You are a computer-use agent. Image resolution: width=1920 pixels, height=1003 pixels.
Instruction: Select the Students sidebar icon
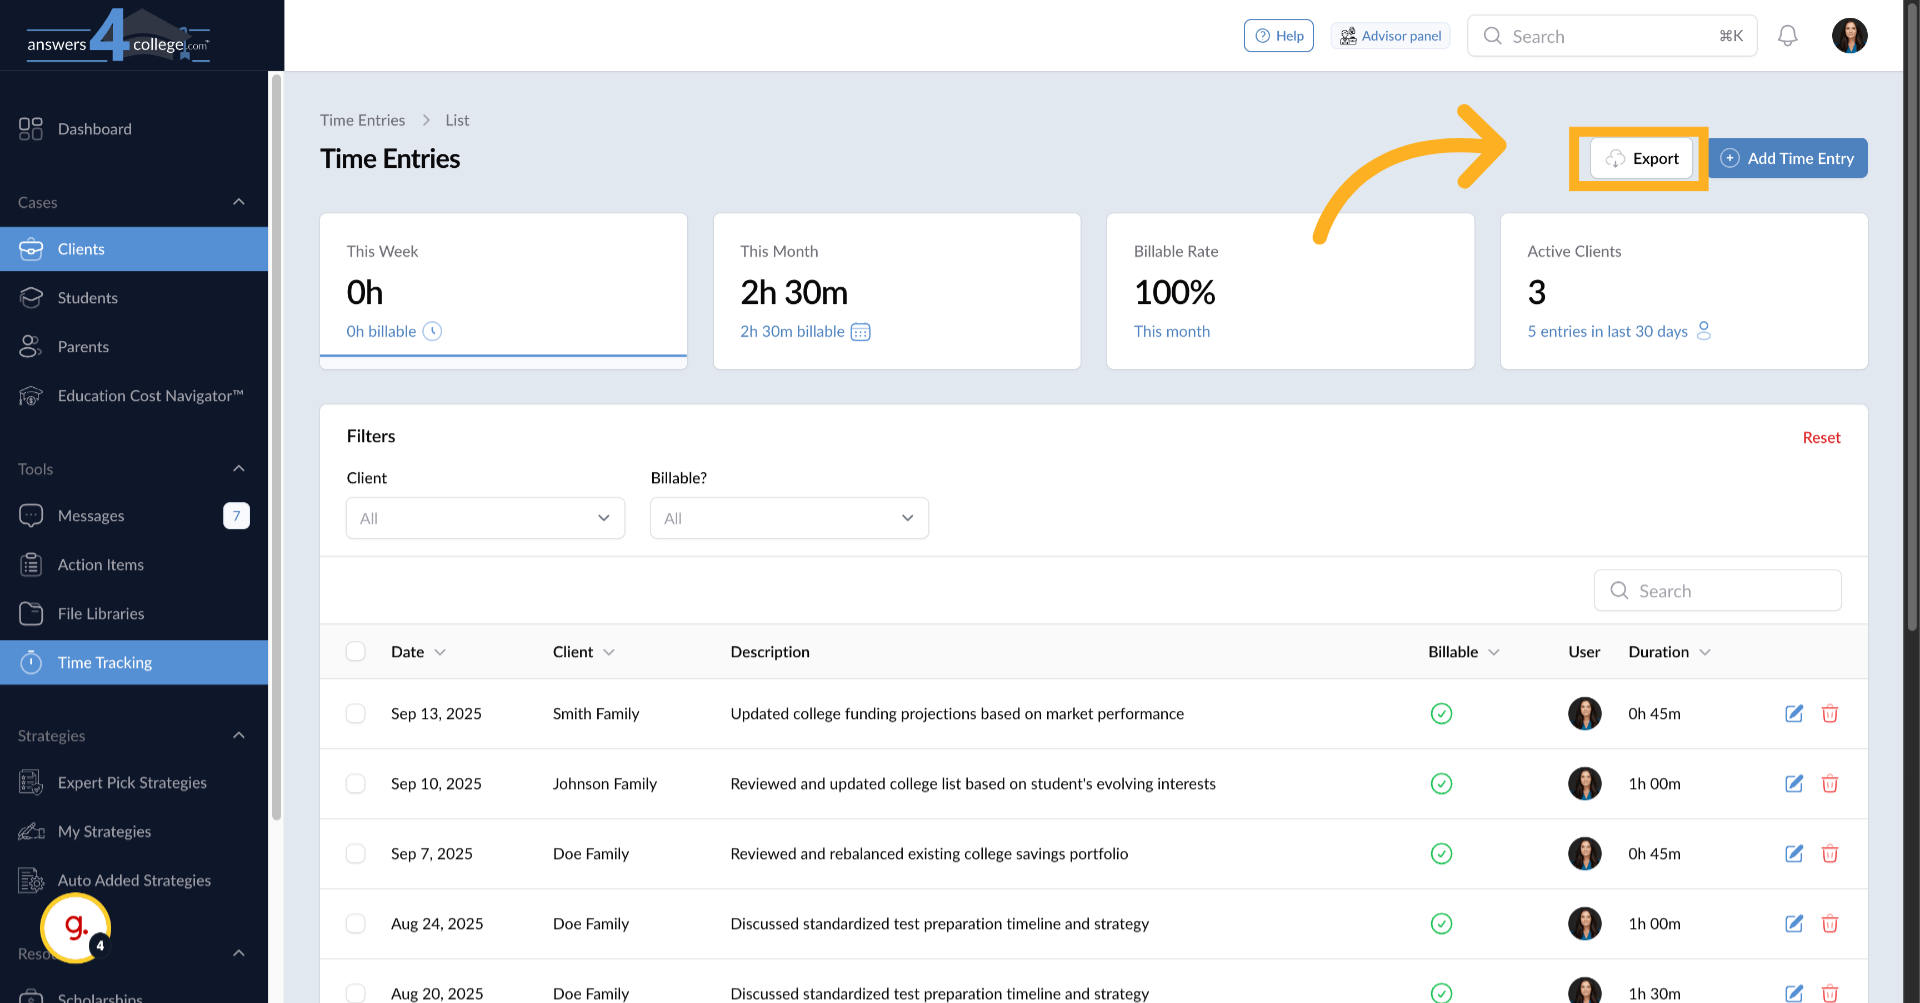[88, 297]
